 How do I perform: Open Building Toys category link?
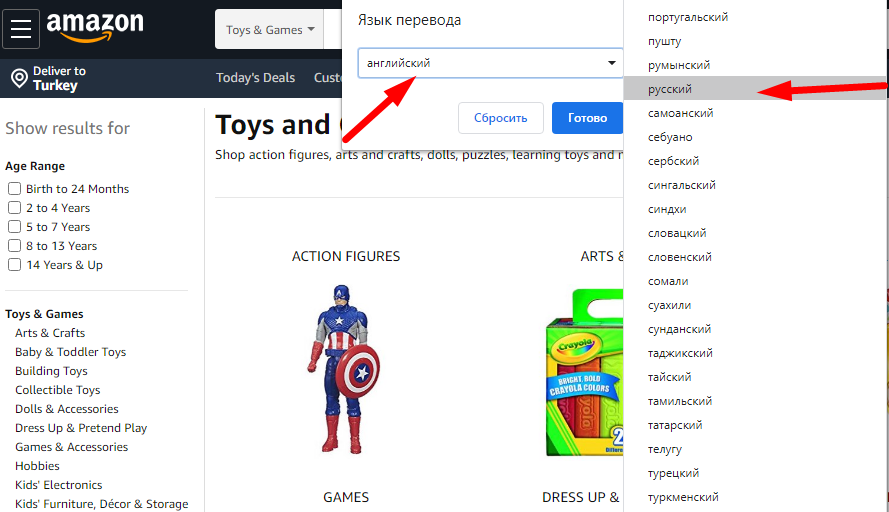[51, 371]
